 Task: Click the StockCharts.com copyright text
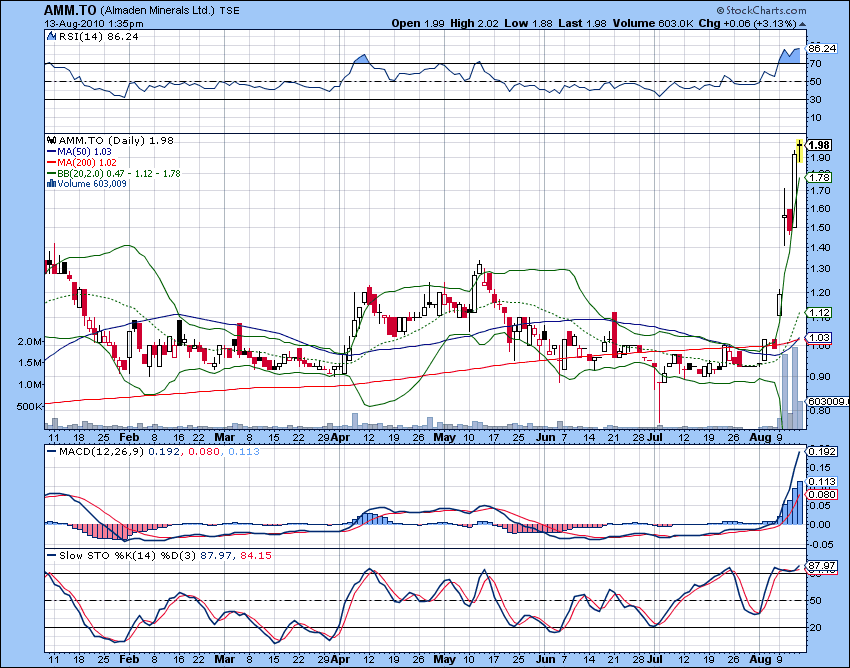761,10
